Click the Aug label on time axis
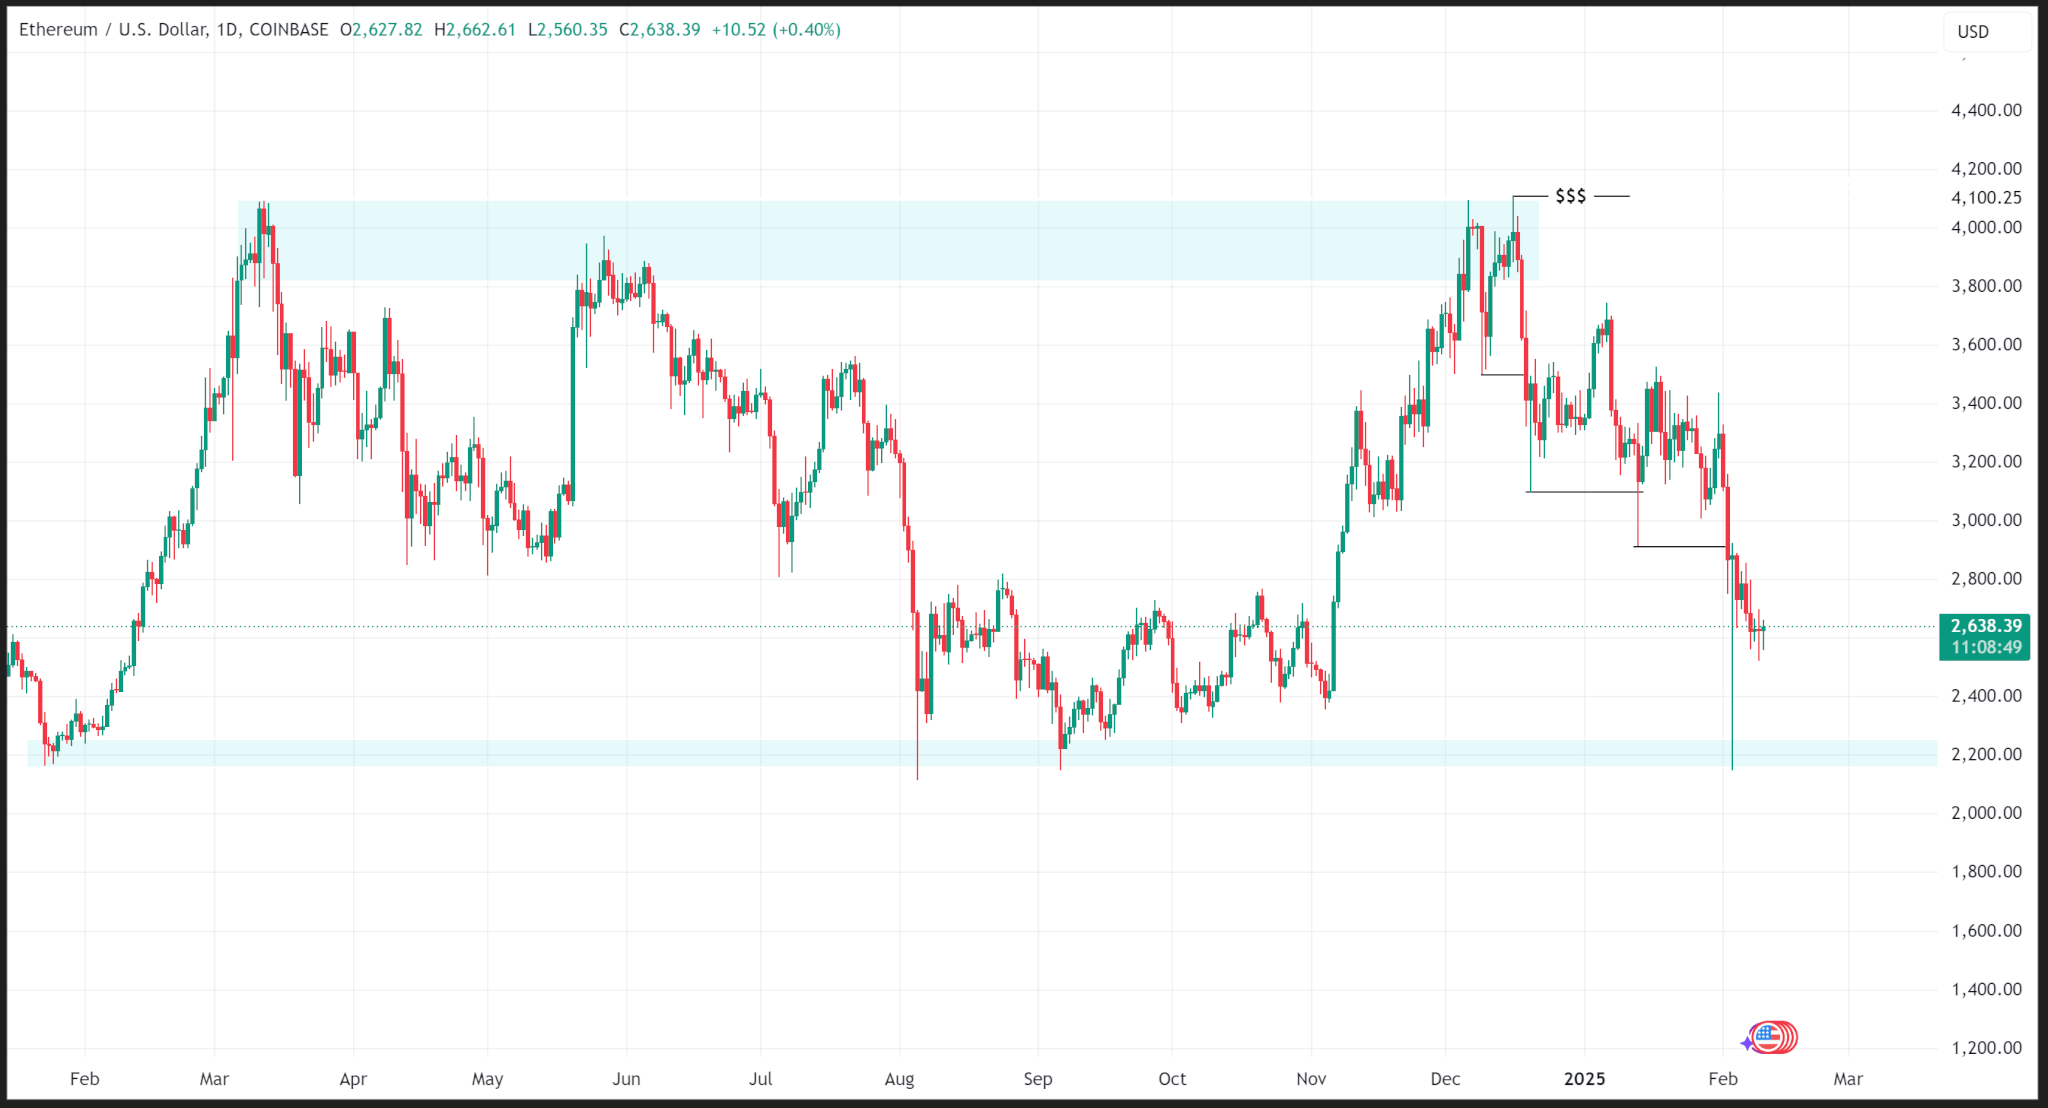This screenshot has width=2048, height=1108. (899, 1079)
